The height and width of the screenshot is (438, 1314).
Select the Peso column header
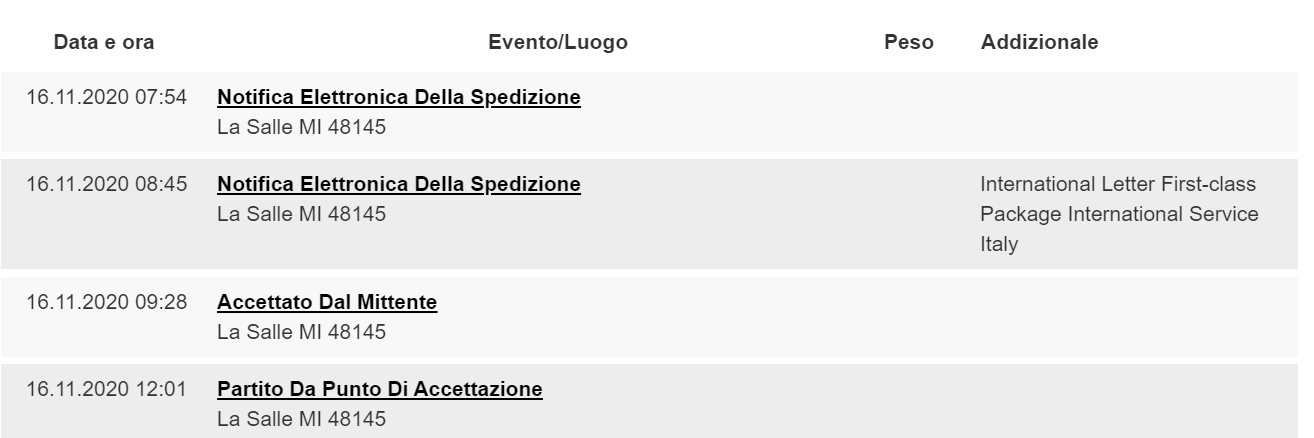click(909, 42)
